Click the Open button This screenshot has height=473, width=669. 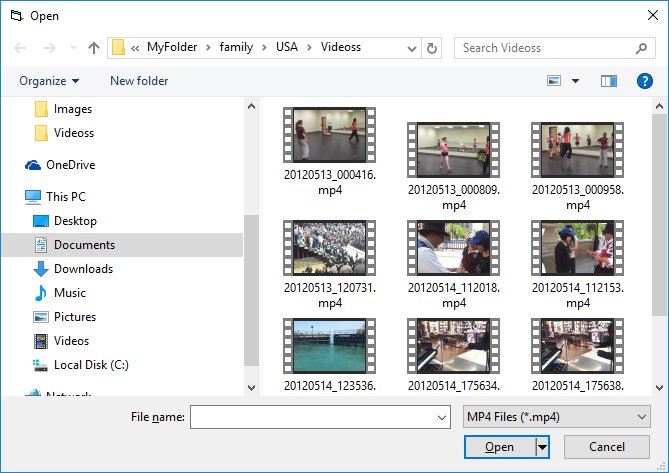(x=500, y=447)
